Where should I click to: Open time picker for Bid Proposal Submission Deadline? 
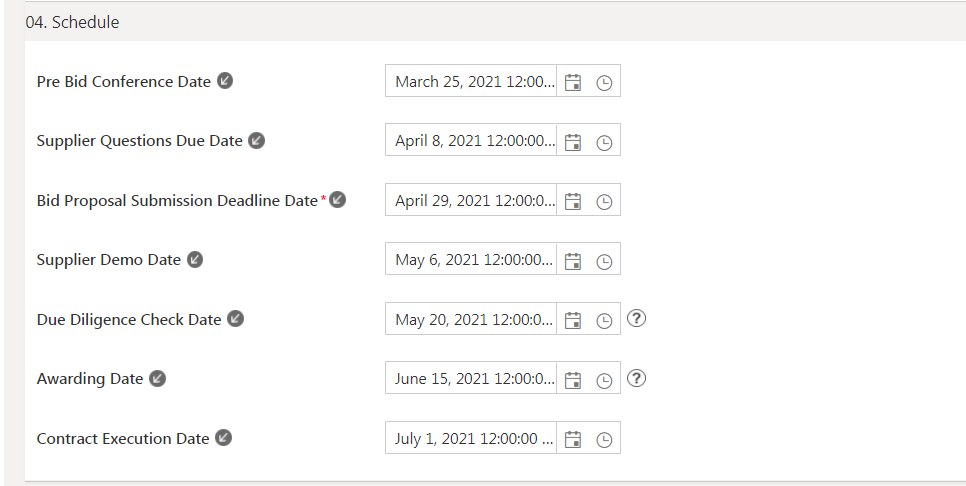pos(604,202)
